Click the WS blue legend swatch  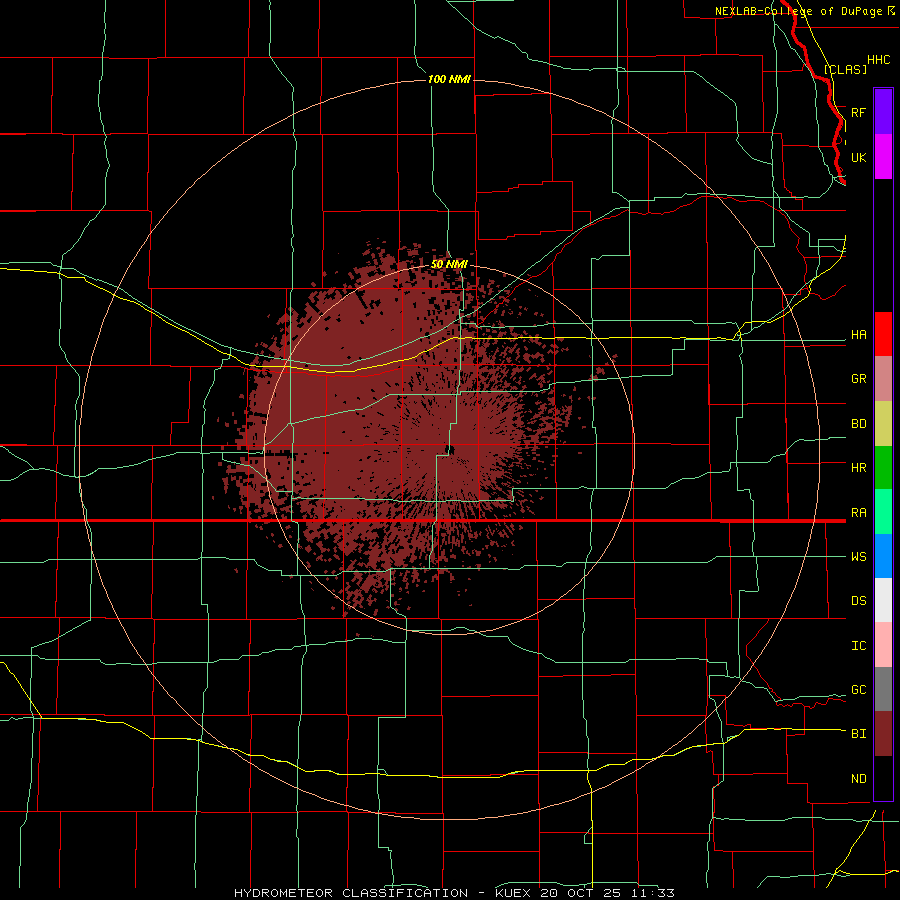point(883,556)
